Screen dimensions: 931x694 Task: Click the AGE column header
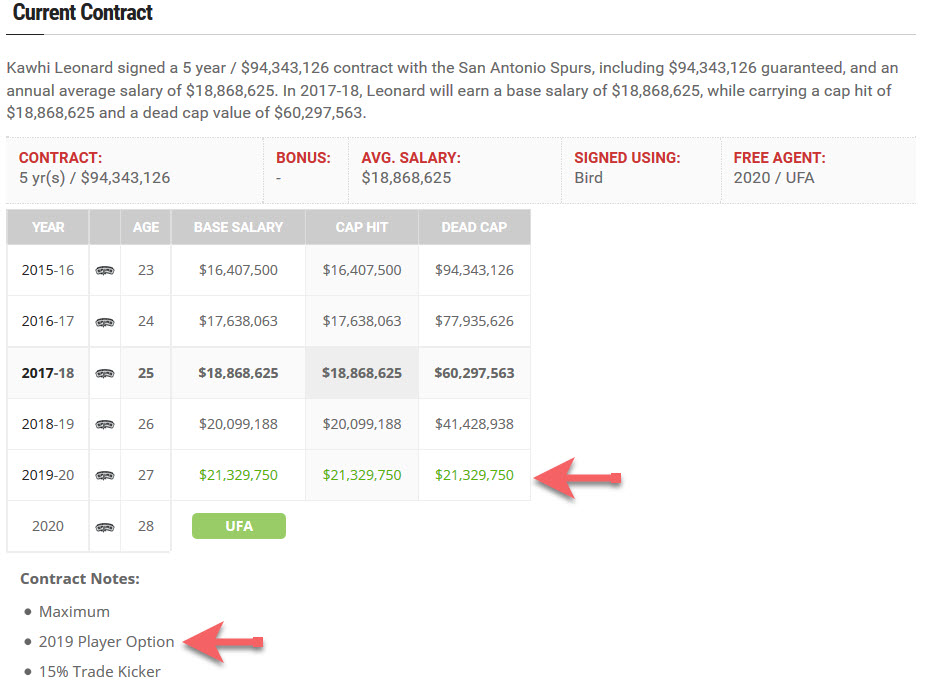tap(146, 227)
